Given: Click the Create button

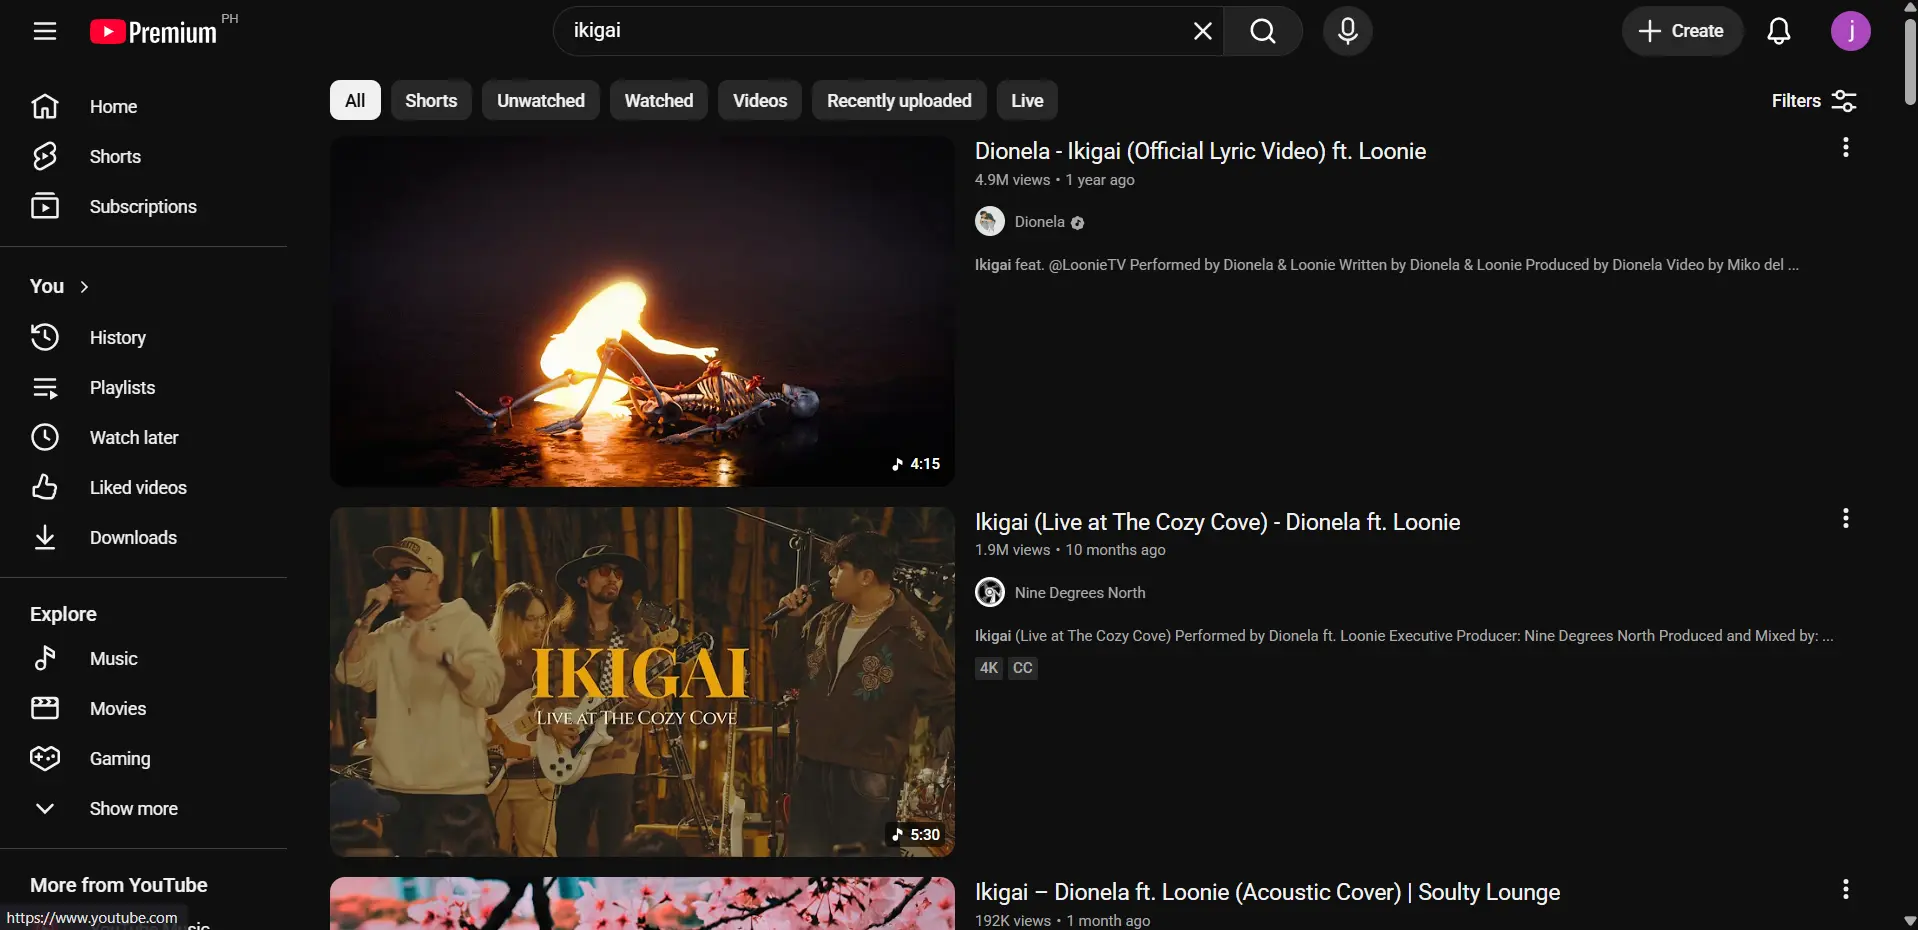Looking at the screenshot, I should [x=1682, y=31].
